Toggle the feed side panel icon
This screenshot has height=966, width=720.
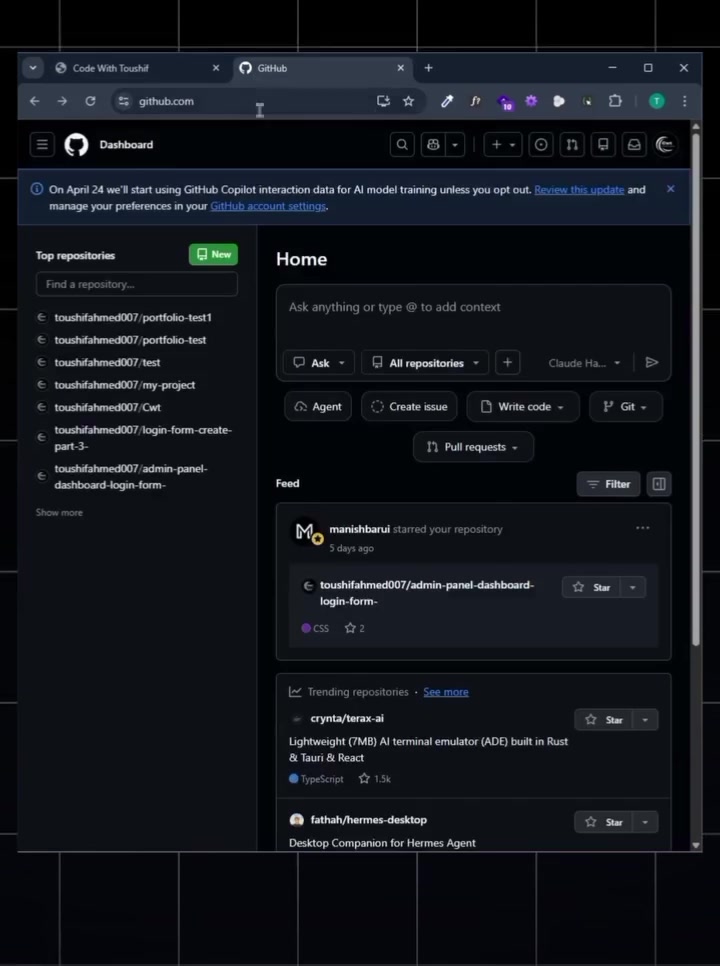[659, 484]
